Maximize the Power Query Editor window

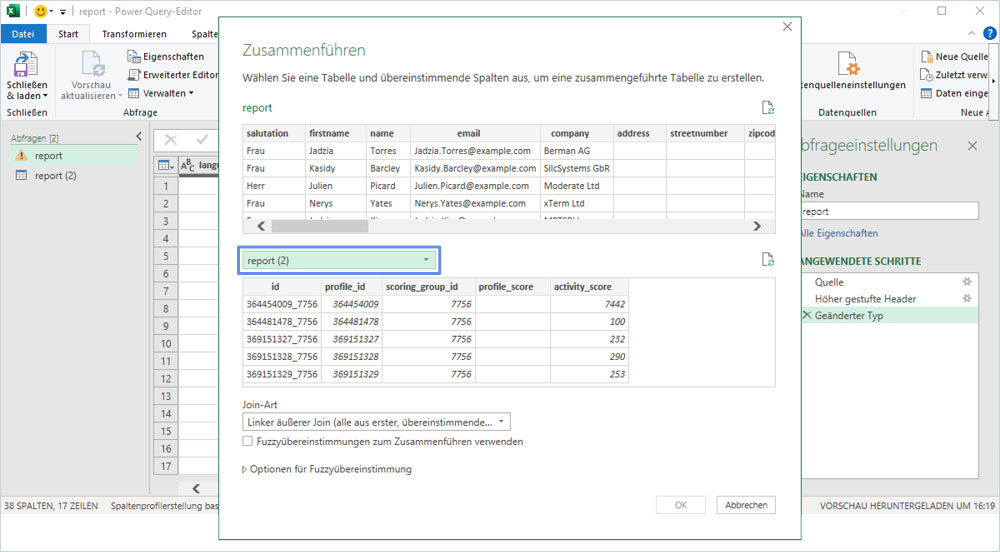click(x=941, y=11)
